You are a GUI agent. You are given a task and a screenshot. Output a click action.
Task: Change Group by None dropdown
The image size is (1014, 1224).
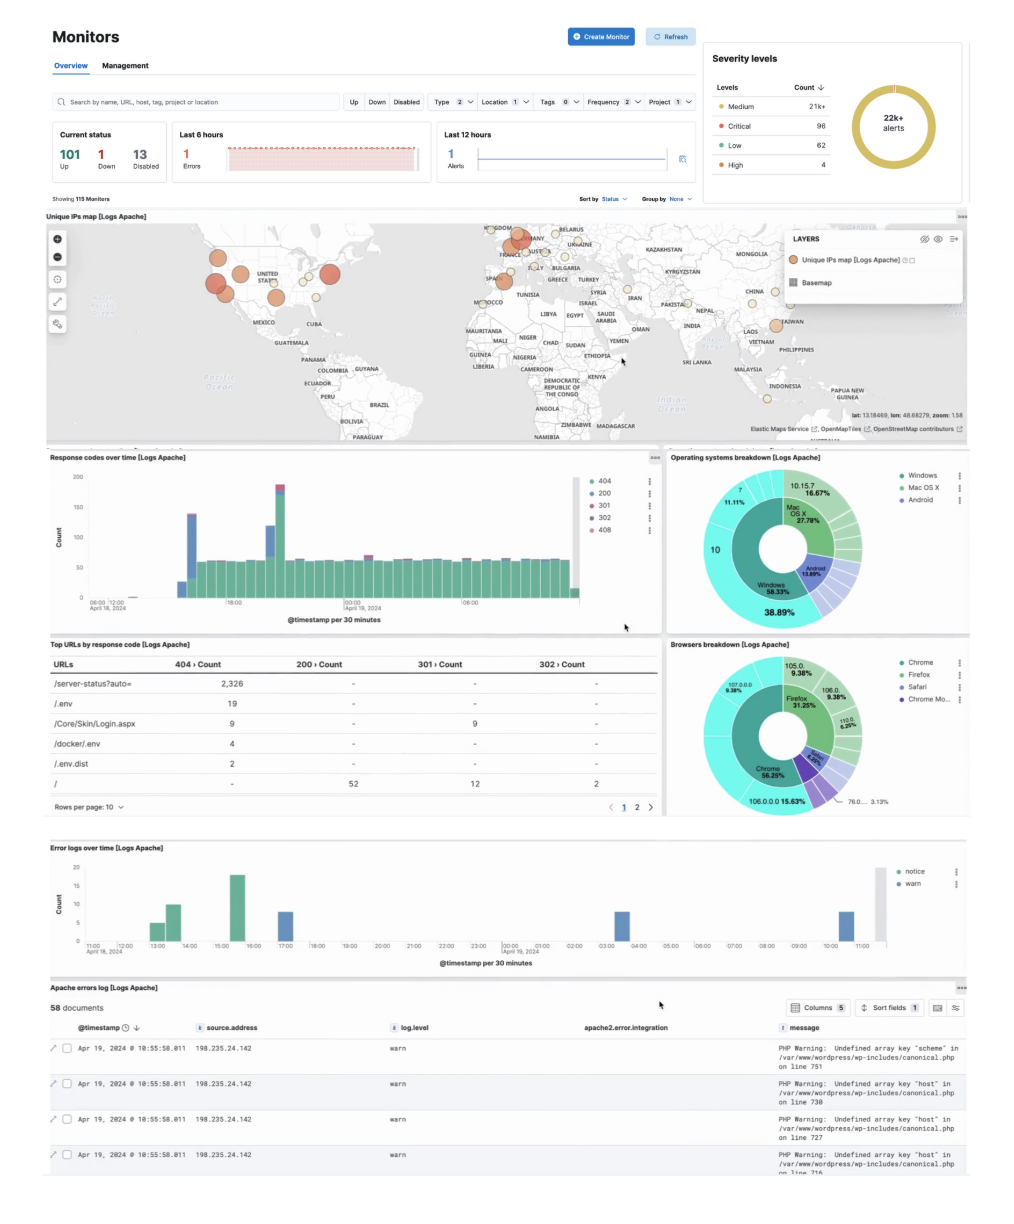tap(680, 199)
